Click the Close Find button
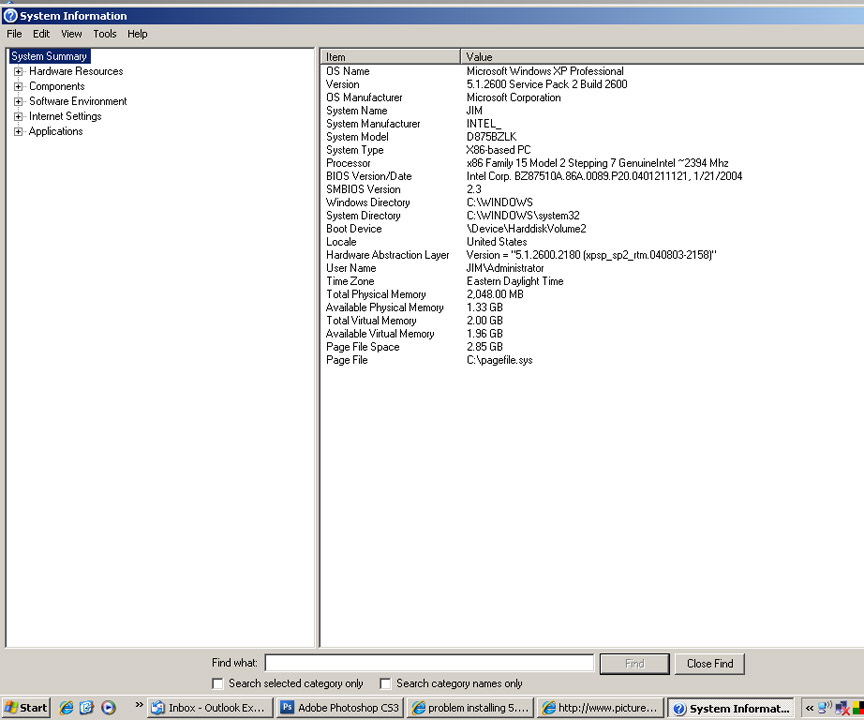The height and width of the screenshot is (720, 864). click(710, 664)
